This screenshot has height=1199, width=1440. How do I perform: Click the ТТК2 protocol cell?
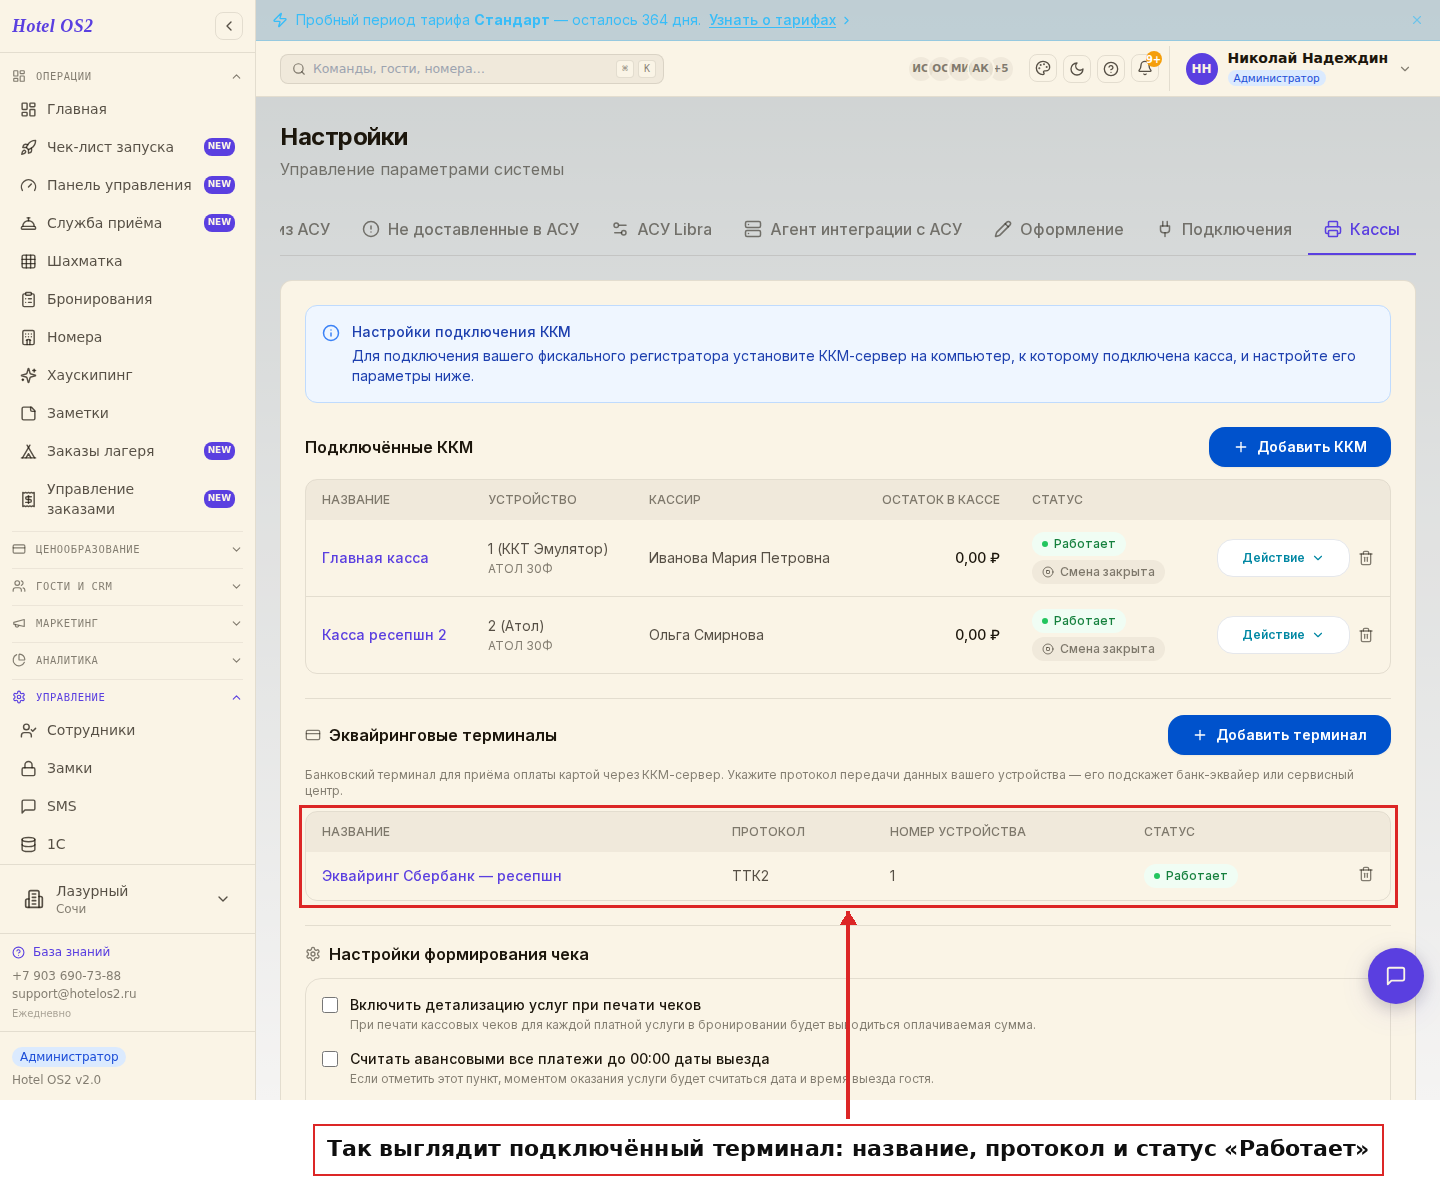[x=750, y=876]
